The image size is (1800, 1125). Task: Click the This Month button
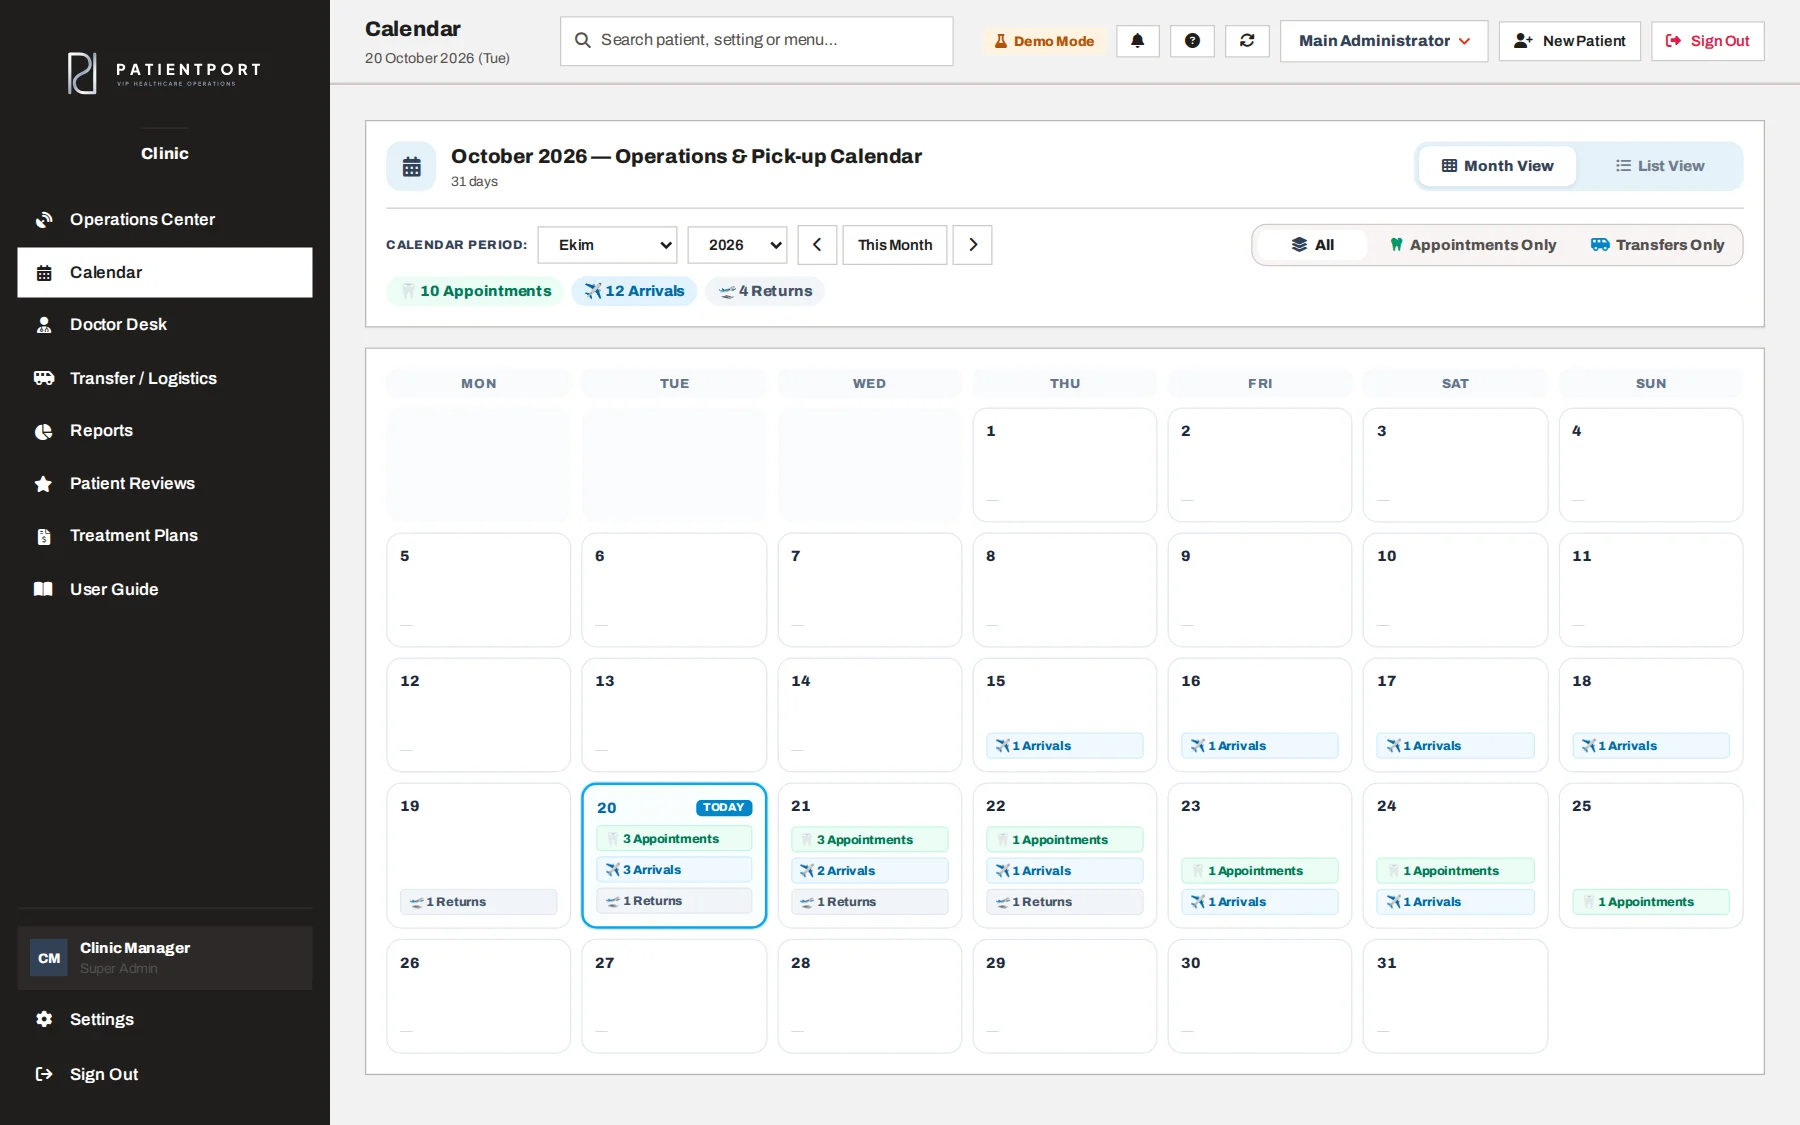tap(895, 245)
